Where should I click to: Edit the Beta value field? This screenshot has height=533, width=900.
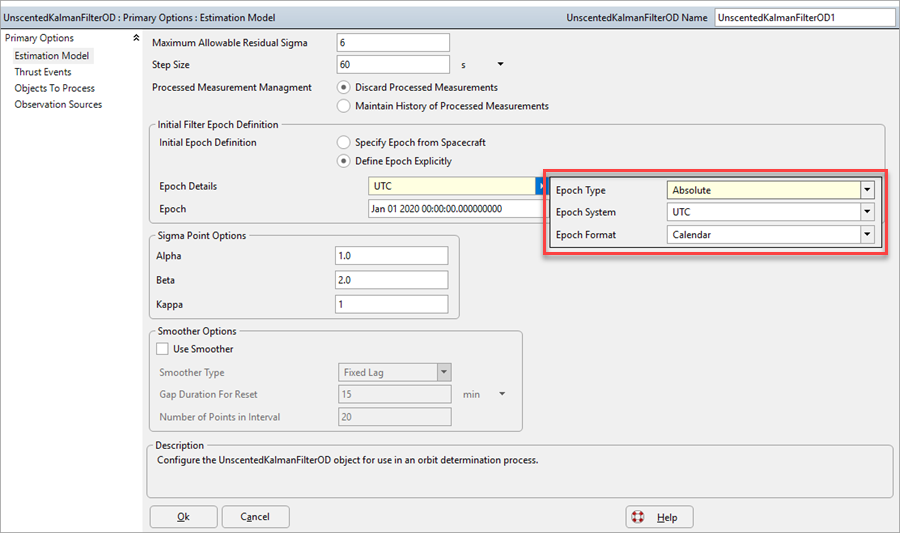point(391,280)
